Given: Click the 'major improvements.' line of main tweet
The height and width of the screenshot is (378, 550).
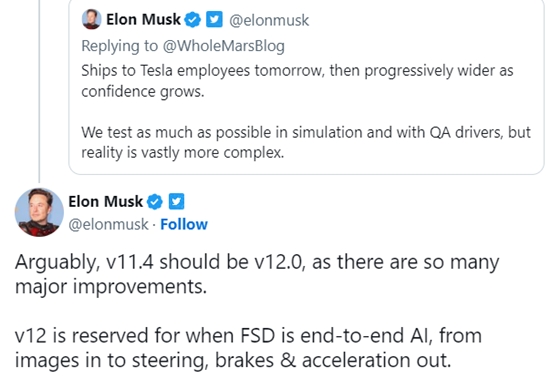Looking at the screenshot, I should point(111,287).
